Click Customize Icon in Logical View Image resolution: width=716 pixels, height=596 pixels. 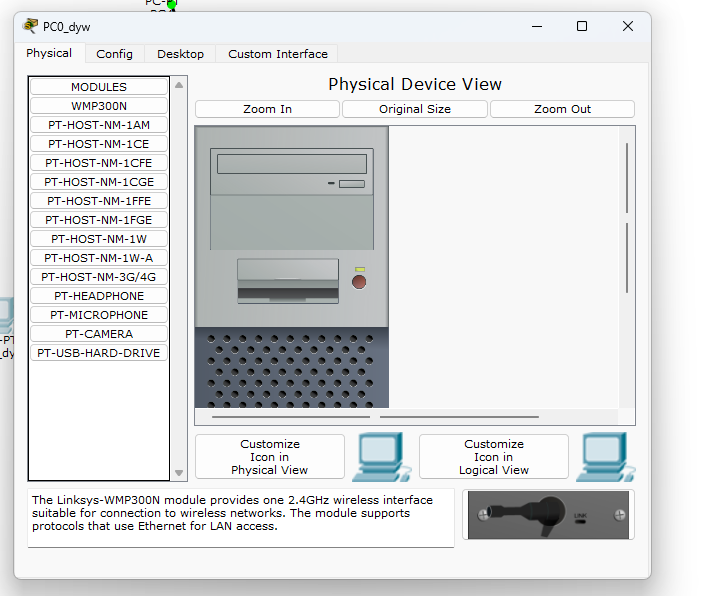click(x=494, y=457)
